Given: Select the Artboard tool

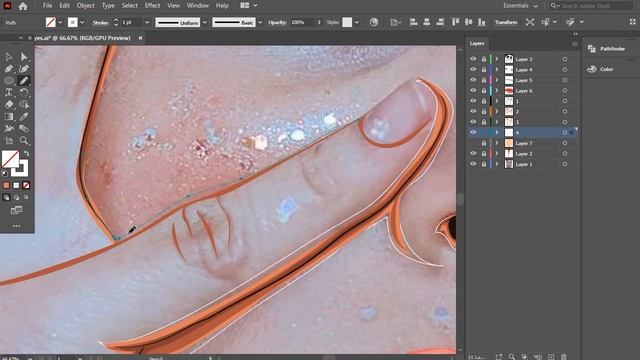Looking at the screenshot, I should 9,141.
